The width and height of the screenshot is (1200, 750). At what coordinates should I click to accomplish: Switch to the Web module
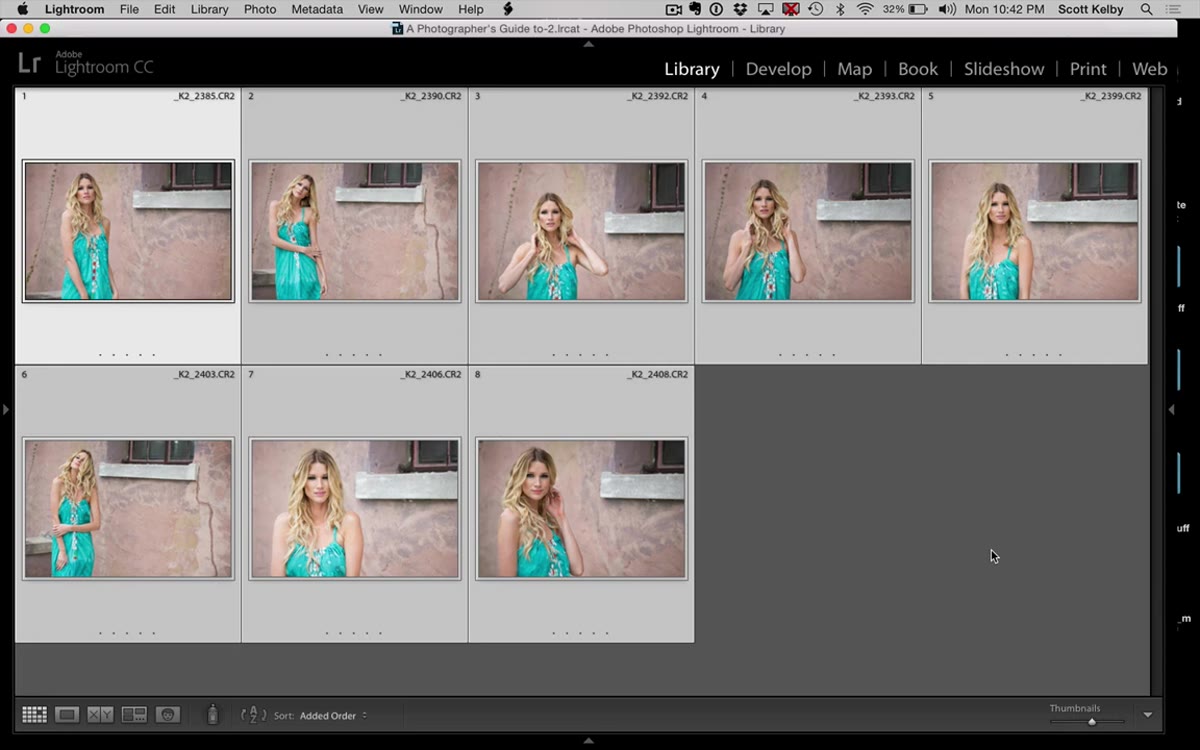tap(1149, 69)
